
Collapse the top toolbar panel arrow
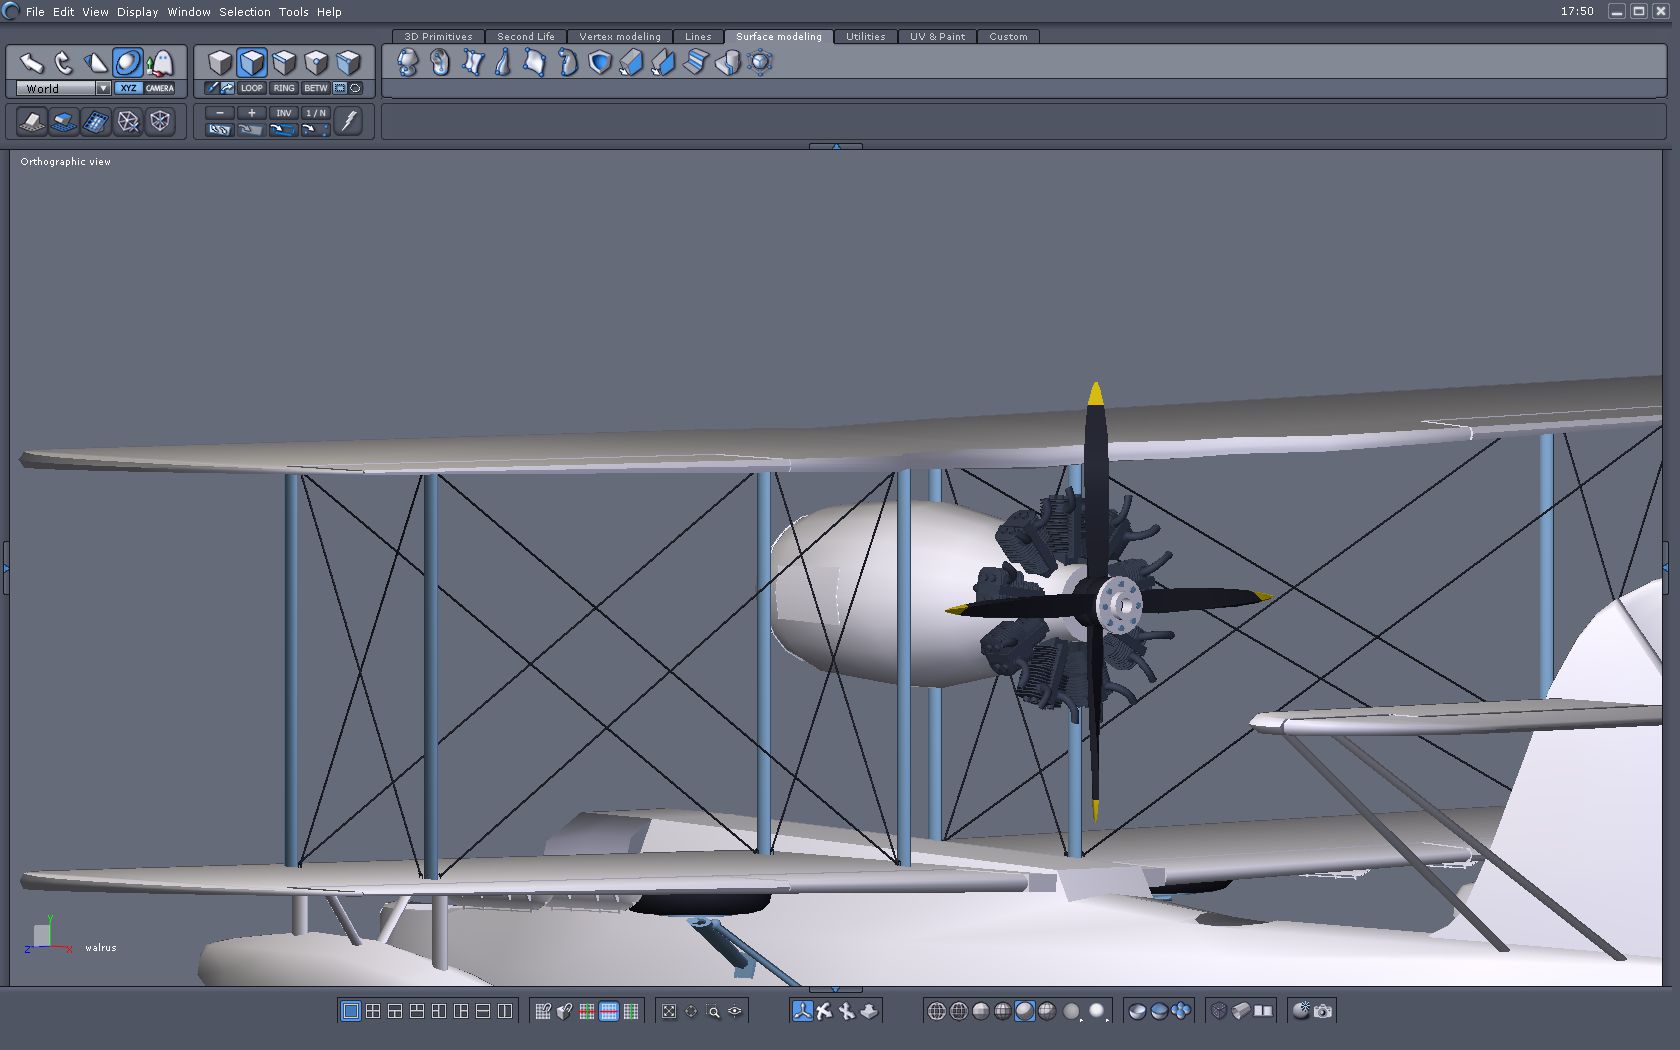[x=836, y=146]
